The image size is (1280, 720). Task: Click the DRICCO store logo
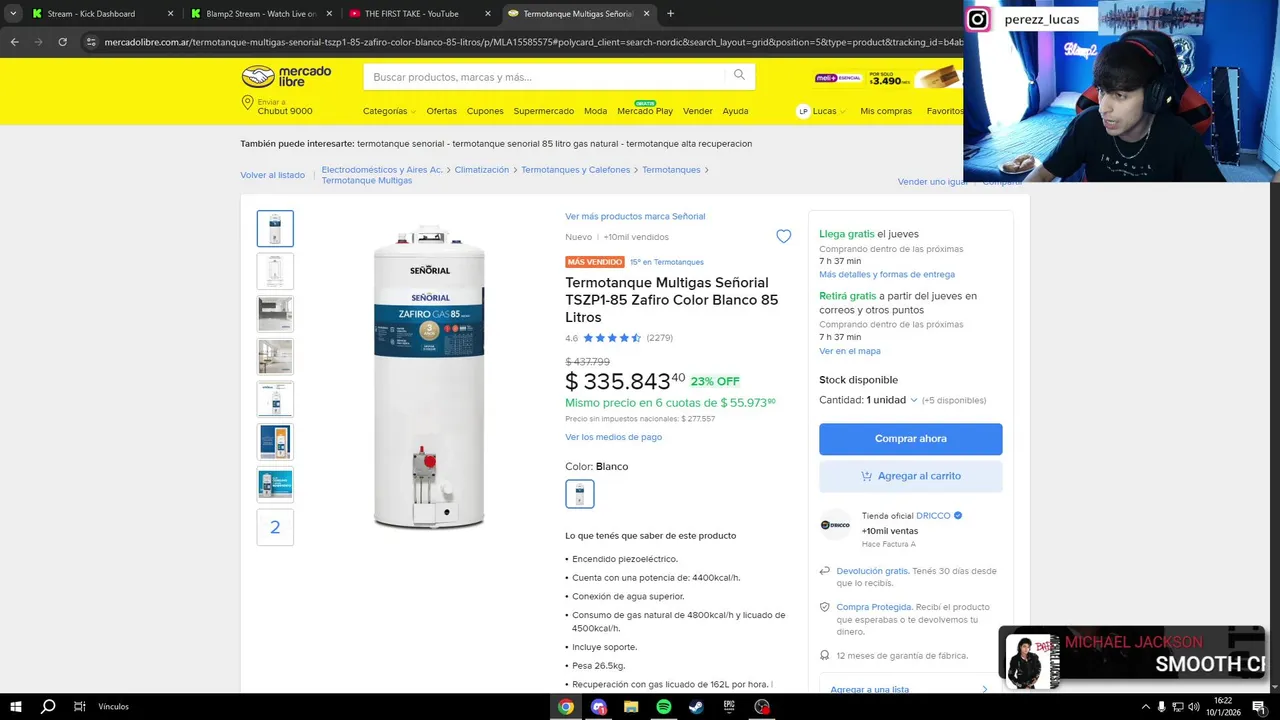[835, 524]
